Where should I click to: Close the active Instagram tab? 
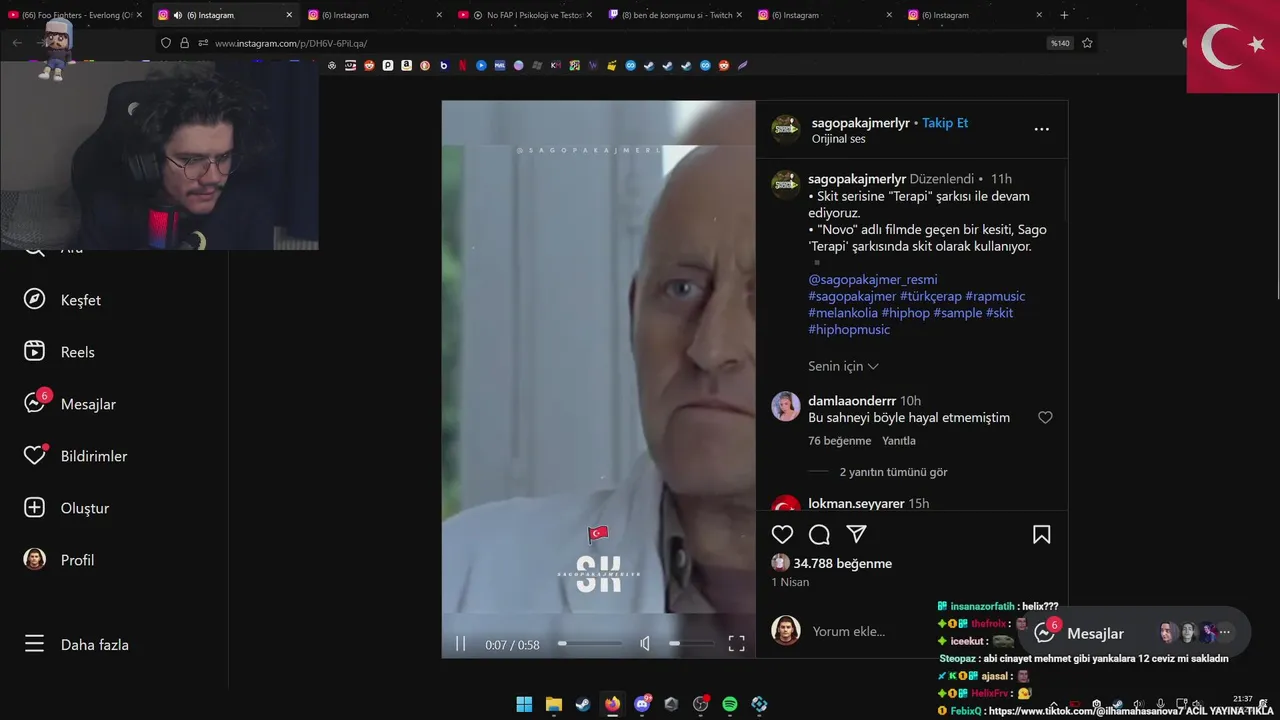(x=289, y=15)
